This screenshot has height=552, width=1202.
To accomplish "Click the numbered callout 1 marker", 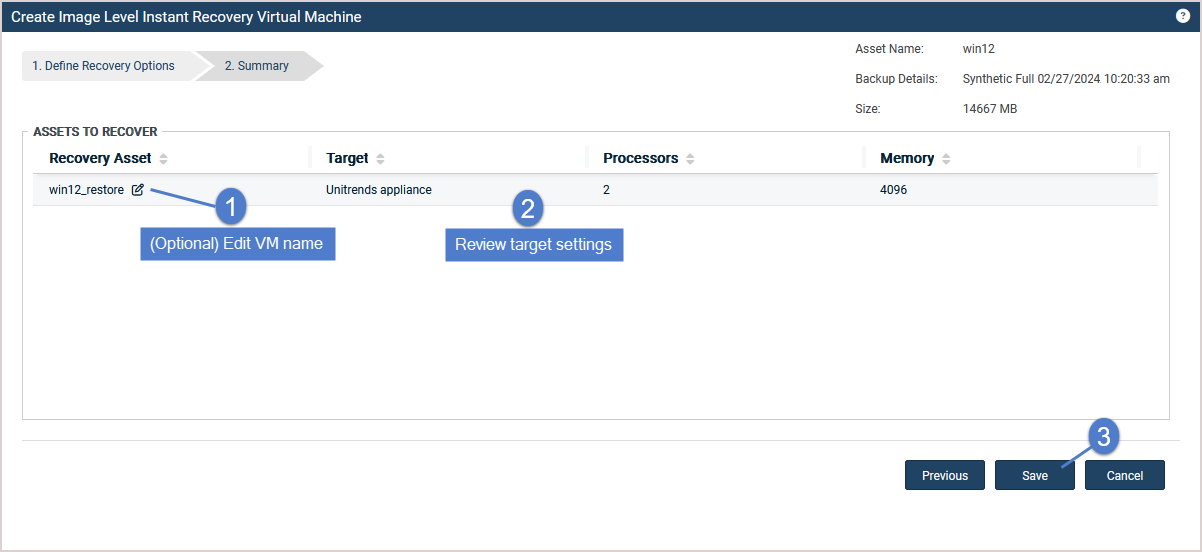I will click(x=231, y=208).
